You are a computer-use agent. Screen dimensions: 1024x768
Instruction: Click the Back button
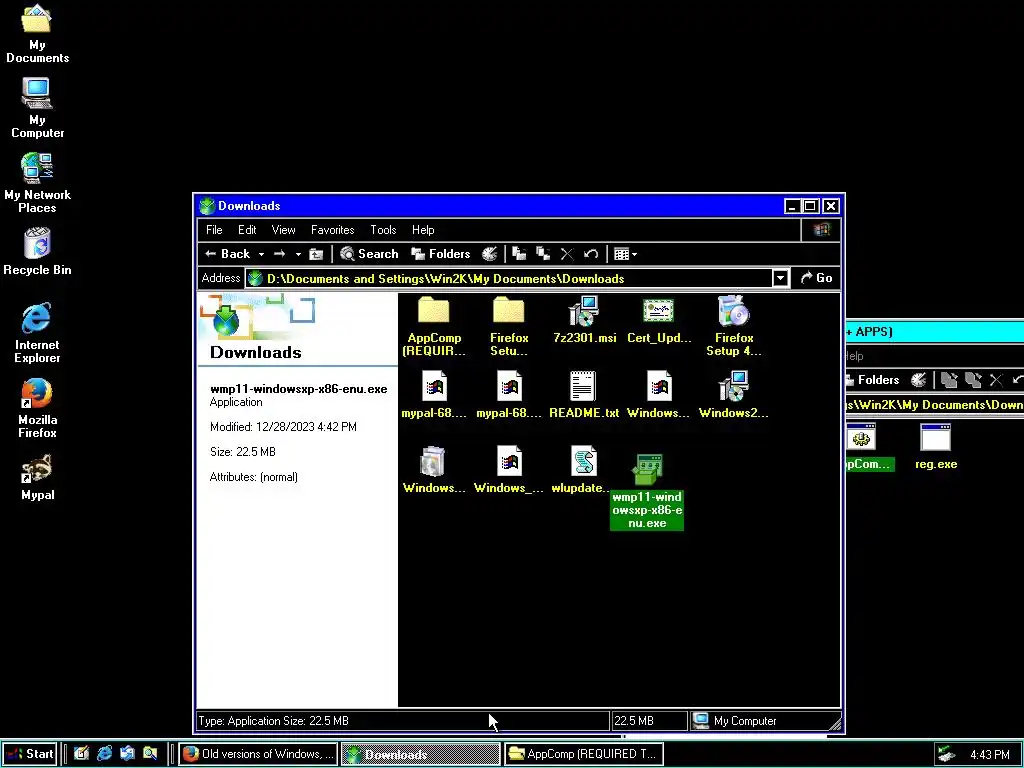click(227, 254)
